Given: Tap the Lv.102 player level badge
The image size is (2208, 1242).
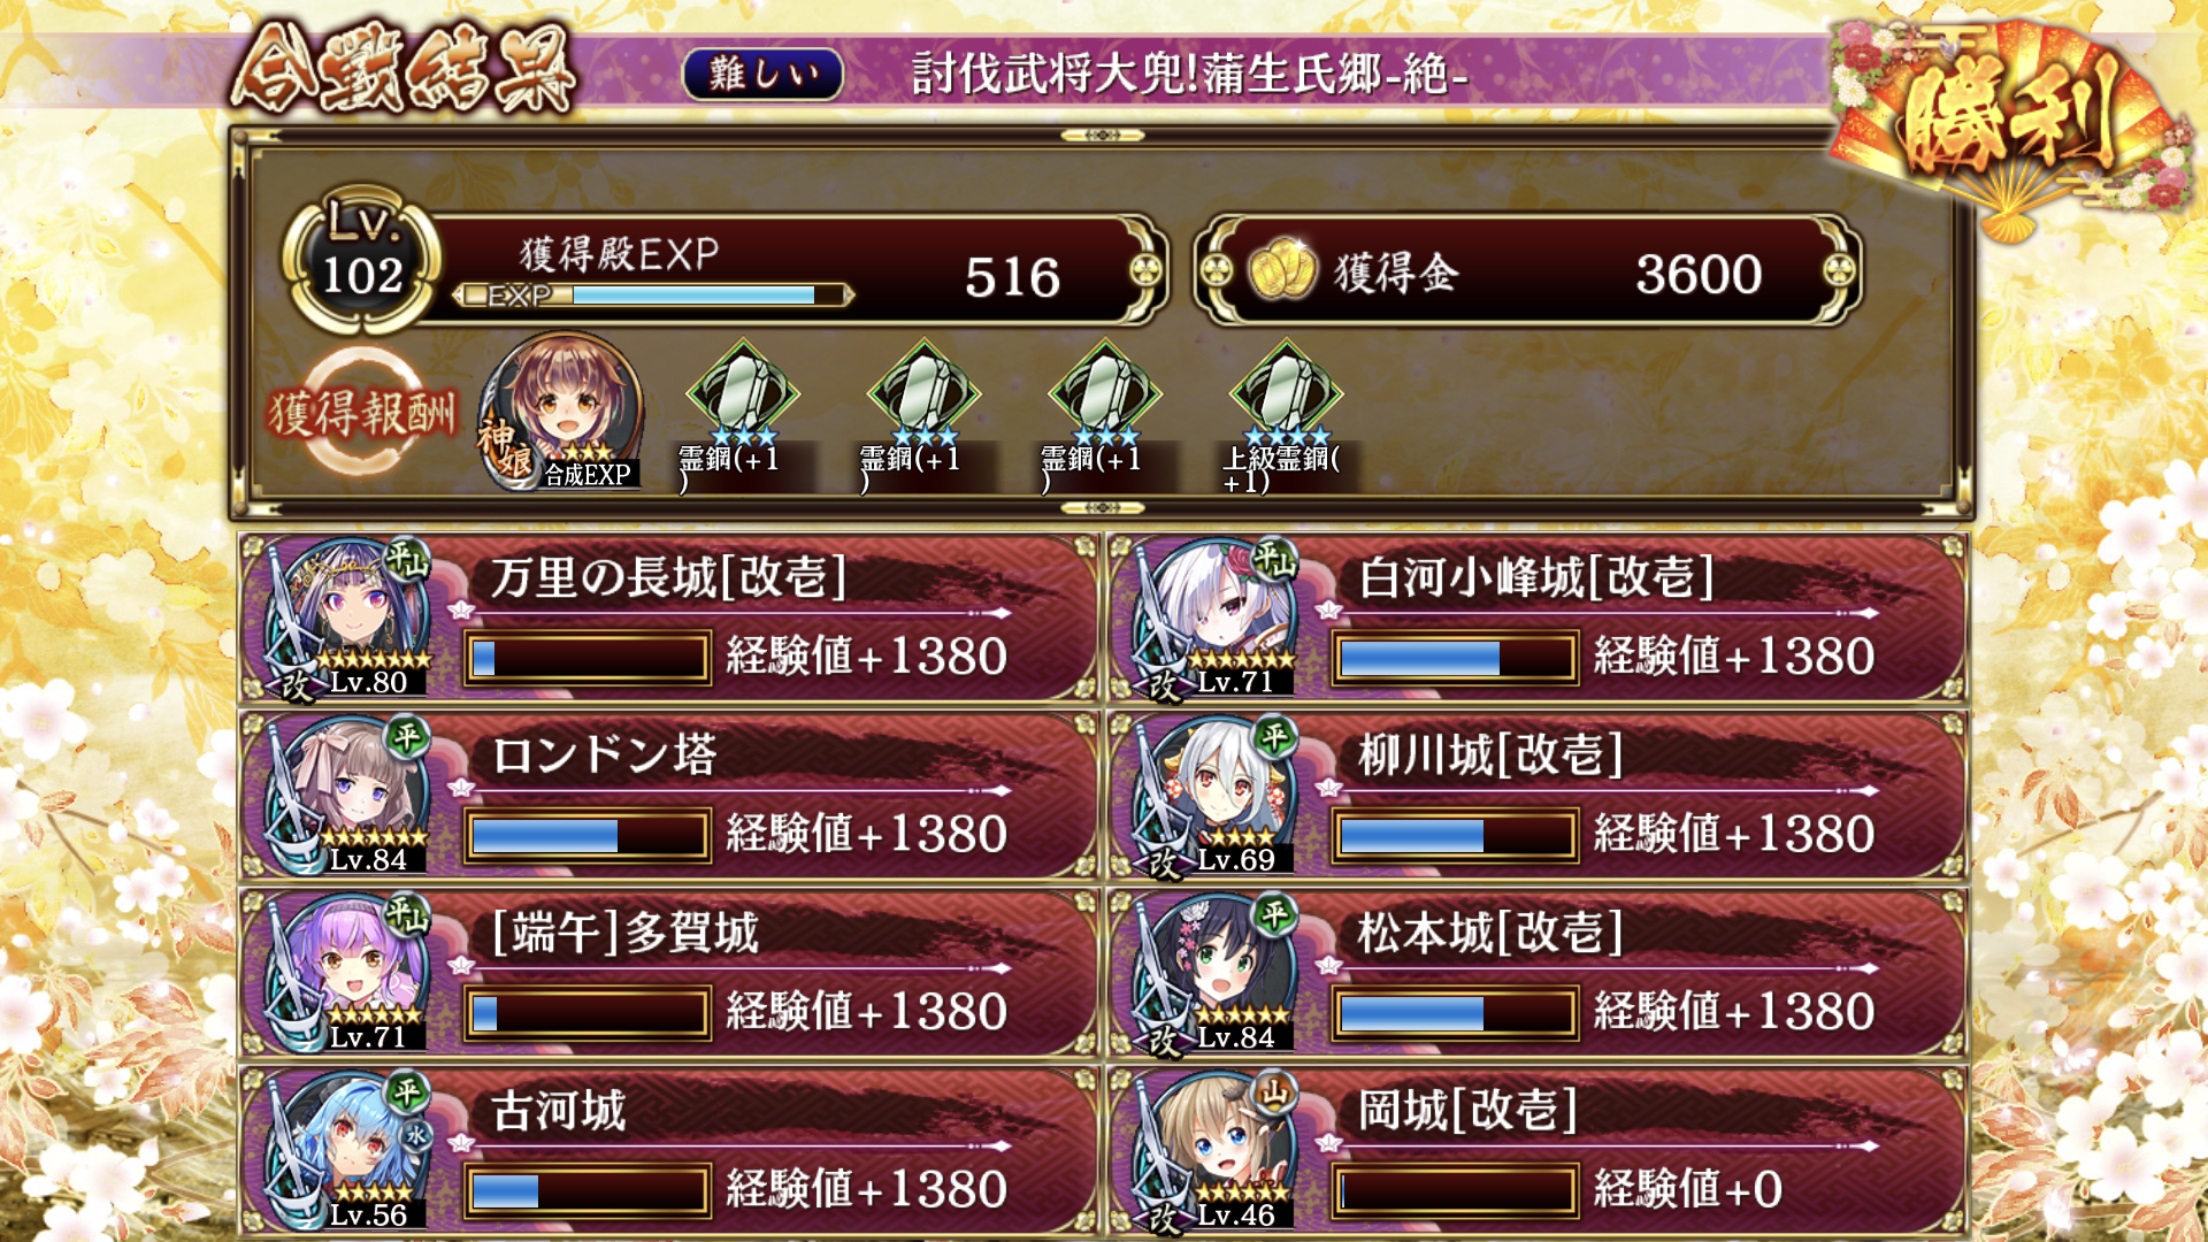Looking at the screenshot, I should coord(362,259).
